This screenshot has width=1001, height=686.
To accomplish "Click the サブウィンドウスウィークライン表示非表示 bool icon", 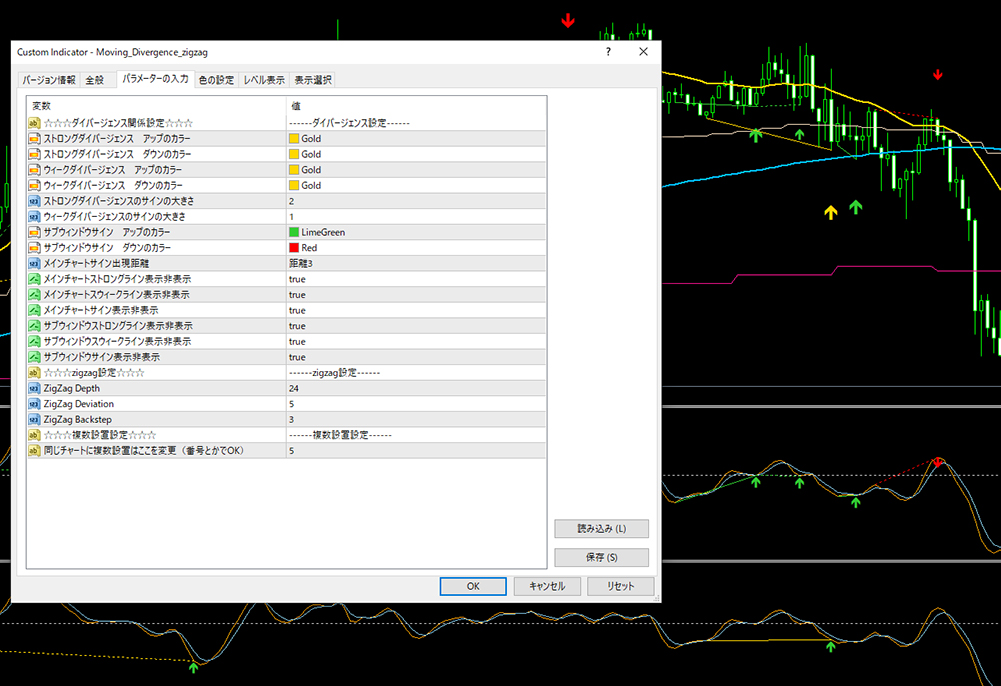I will [x=34, y=341].
